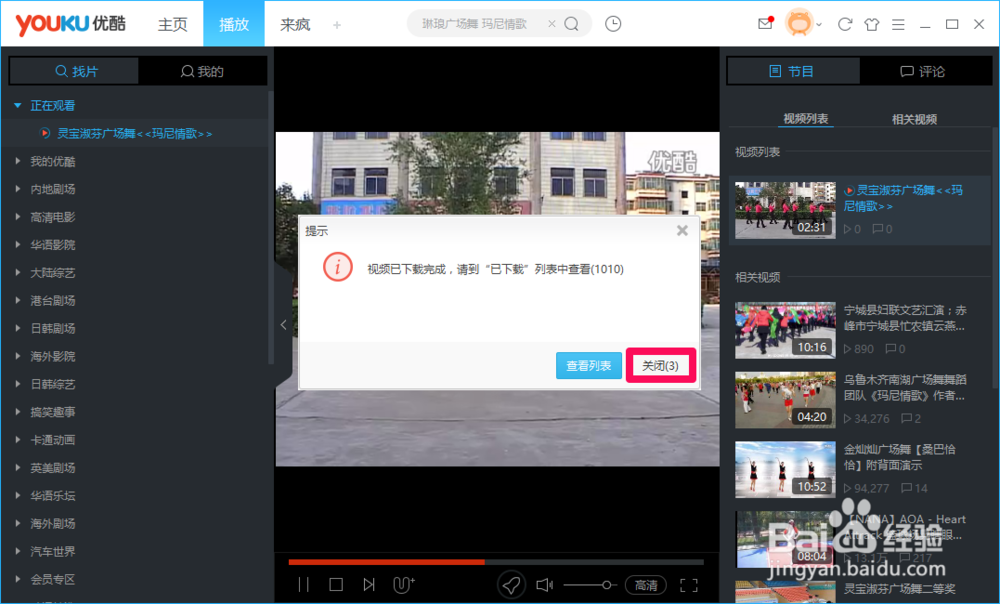Select the 相关视频 sub-tab
Screen dimensions: 1000x604
tap(914, 119)
